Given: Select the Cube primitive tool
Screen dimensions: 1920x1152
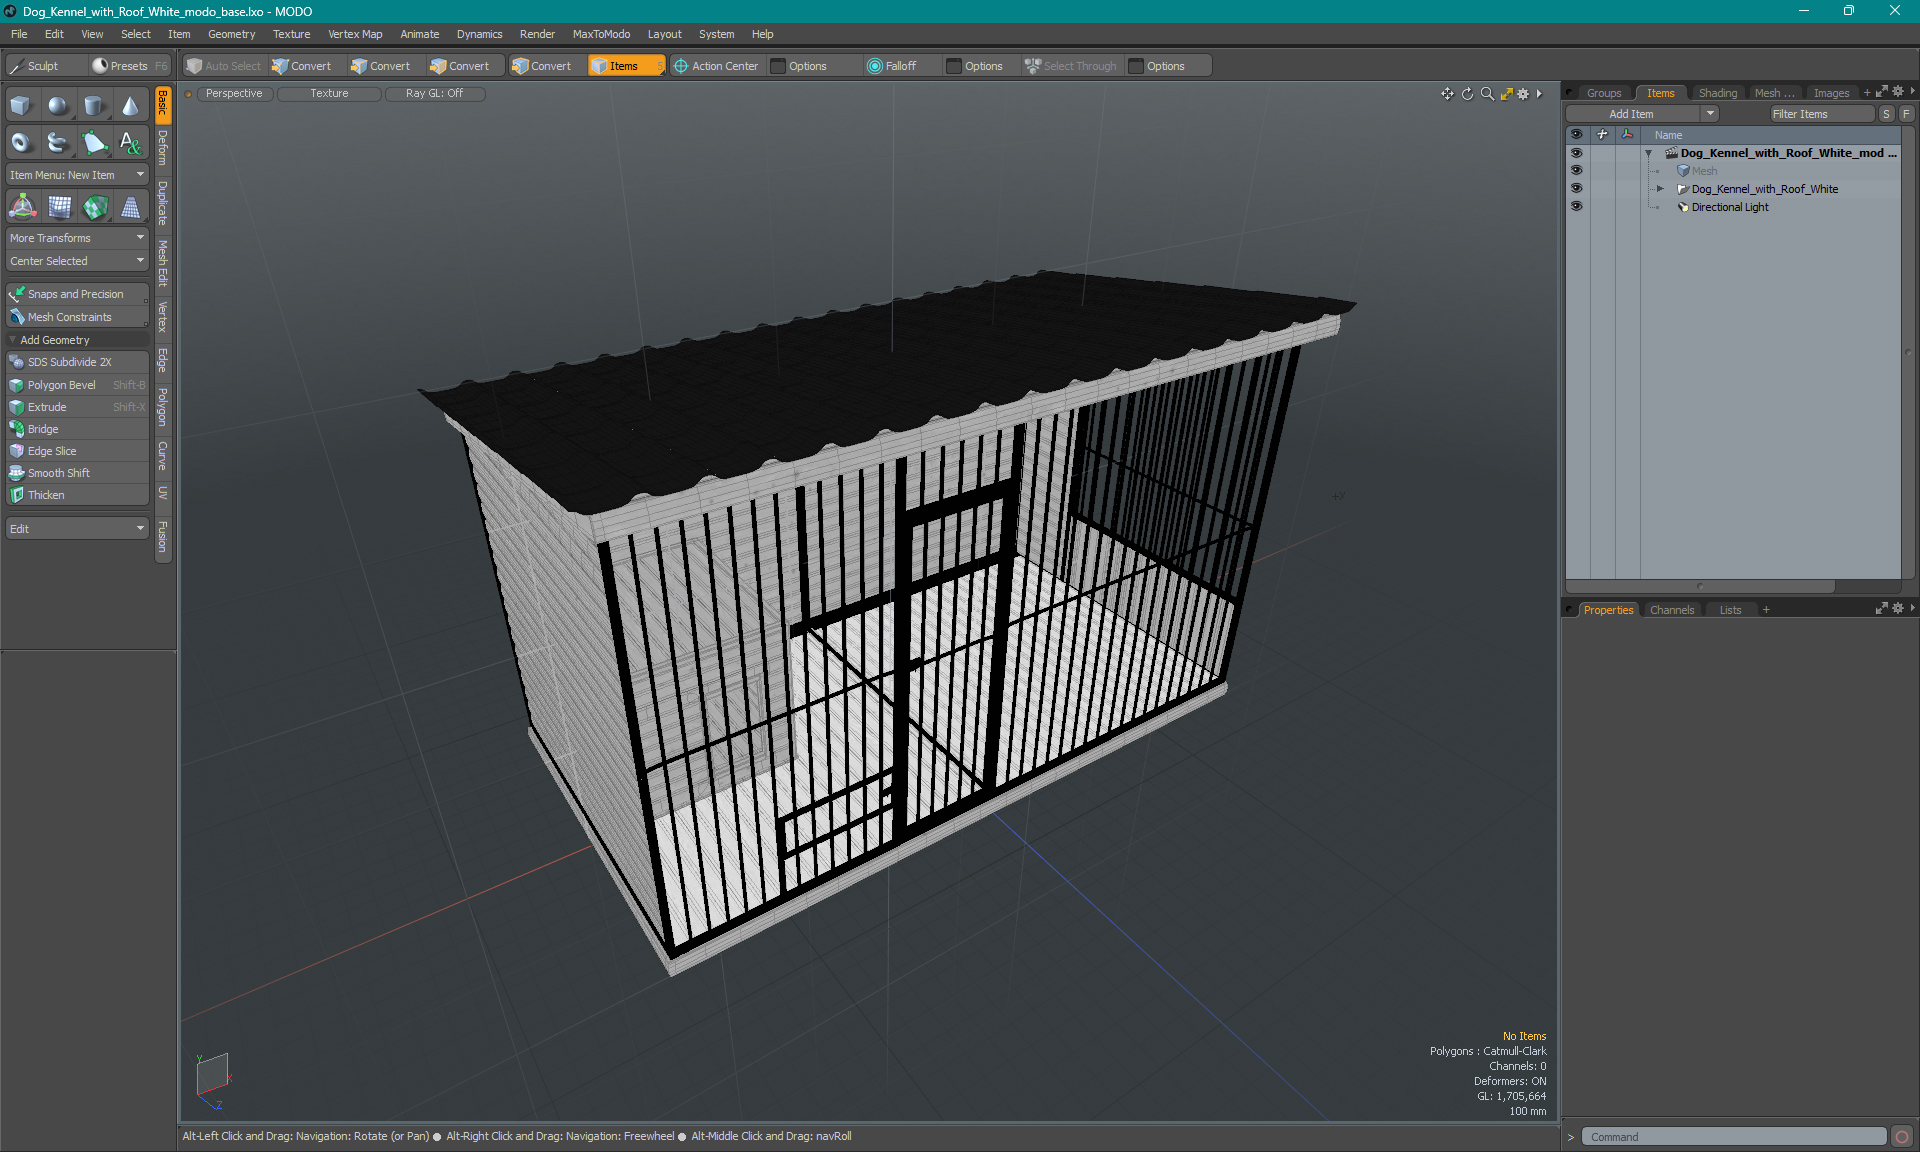Looking at the screenshot, I should click(x=21, y=106).
